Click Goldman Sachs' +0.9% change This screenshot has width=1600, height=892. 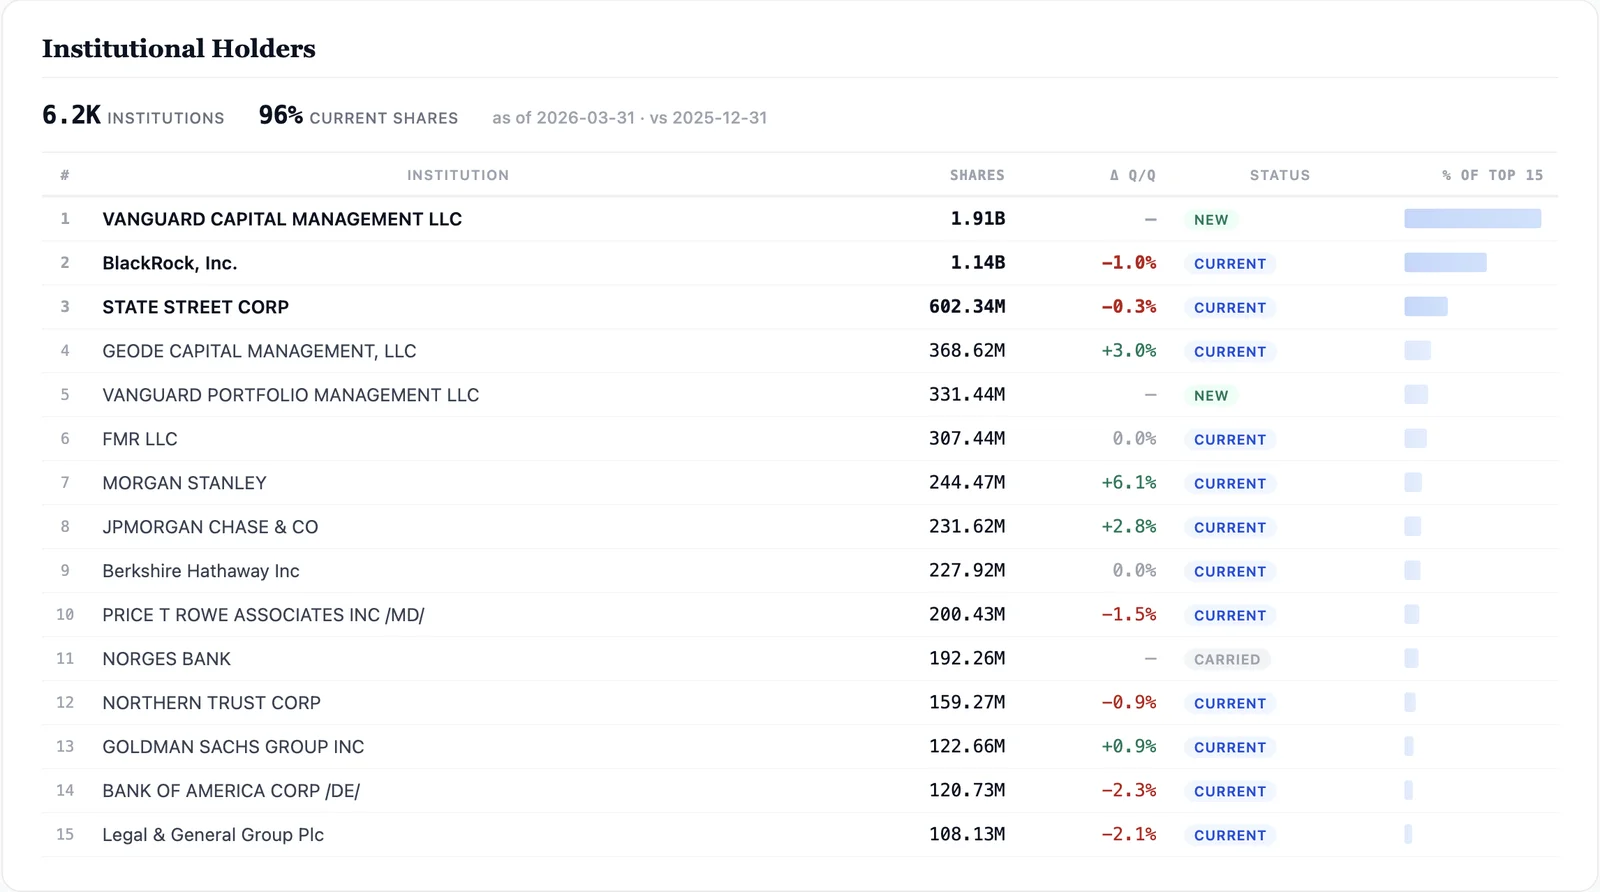pyautogui.click(x=1129, y=747)
